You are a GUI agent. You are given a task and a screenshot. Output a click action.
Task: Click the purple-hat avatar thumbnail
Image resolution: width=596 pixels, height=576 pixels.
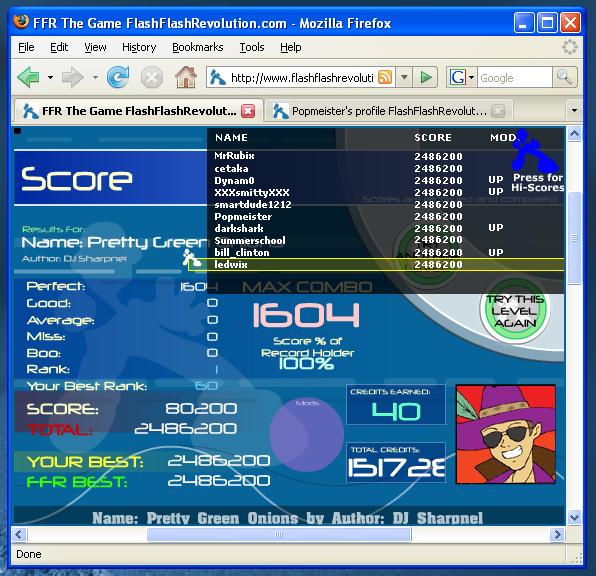(x=506, y=434)
